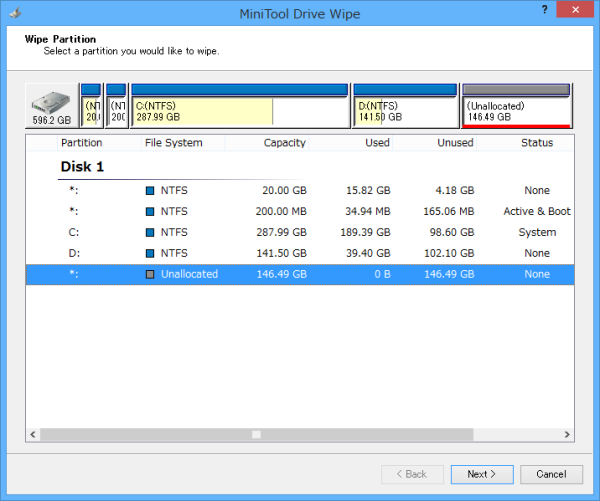Click the left arrow of horizontal scrollbar
The height and width of the screenshot is (501, 600).
click(33, 434)
